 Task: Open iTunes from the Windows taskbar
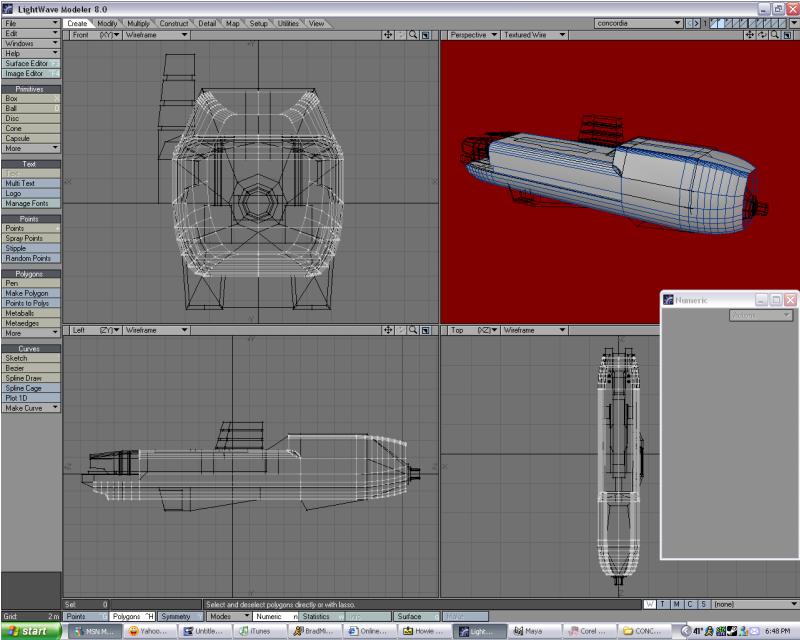[x=256, y=631]
